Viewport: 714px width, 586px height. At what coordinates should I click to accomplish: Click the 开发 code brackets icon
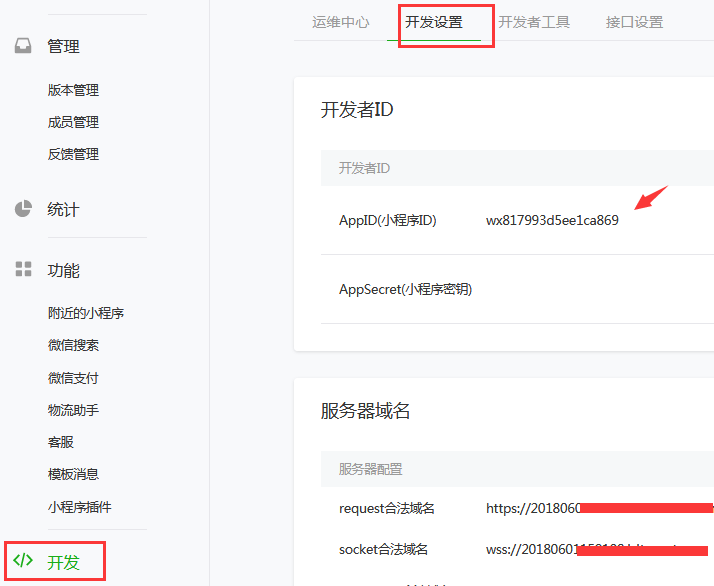(23, 561)
